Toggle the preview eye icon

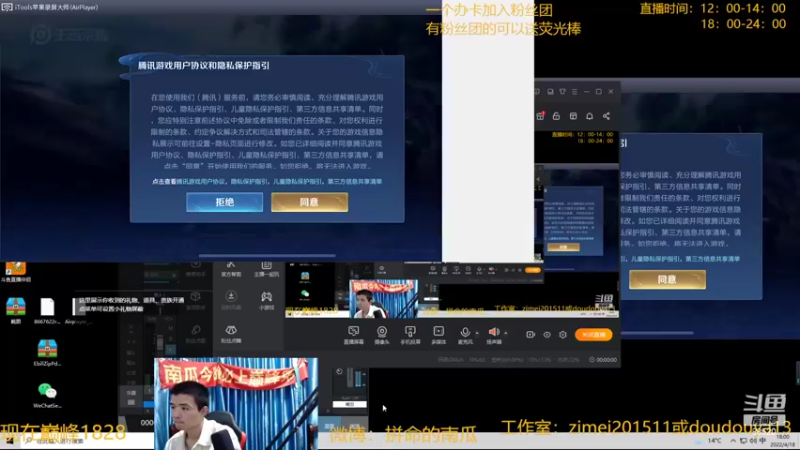point(547,335)
